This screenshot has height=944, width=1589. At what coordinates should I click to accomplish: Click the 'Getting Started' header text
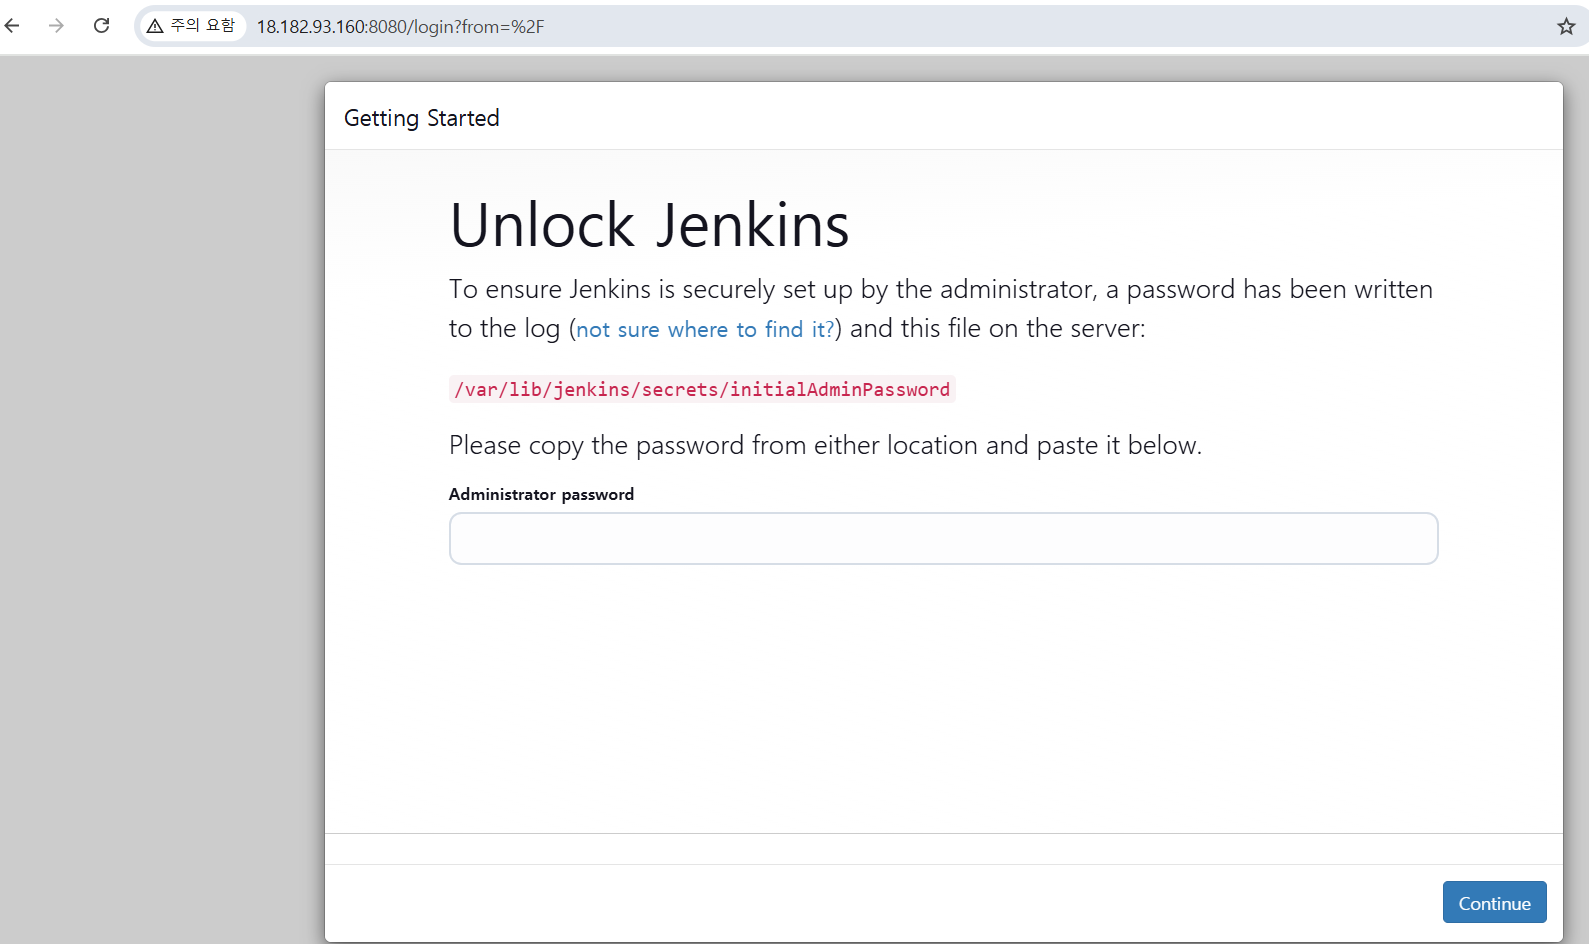(x=421, y=118)
